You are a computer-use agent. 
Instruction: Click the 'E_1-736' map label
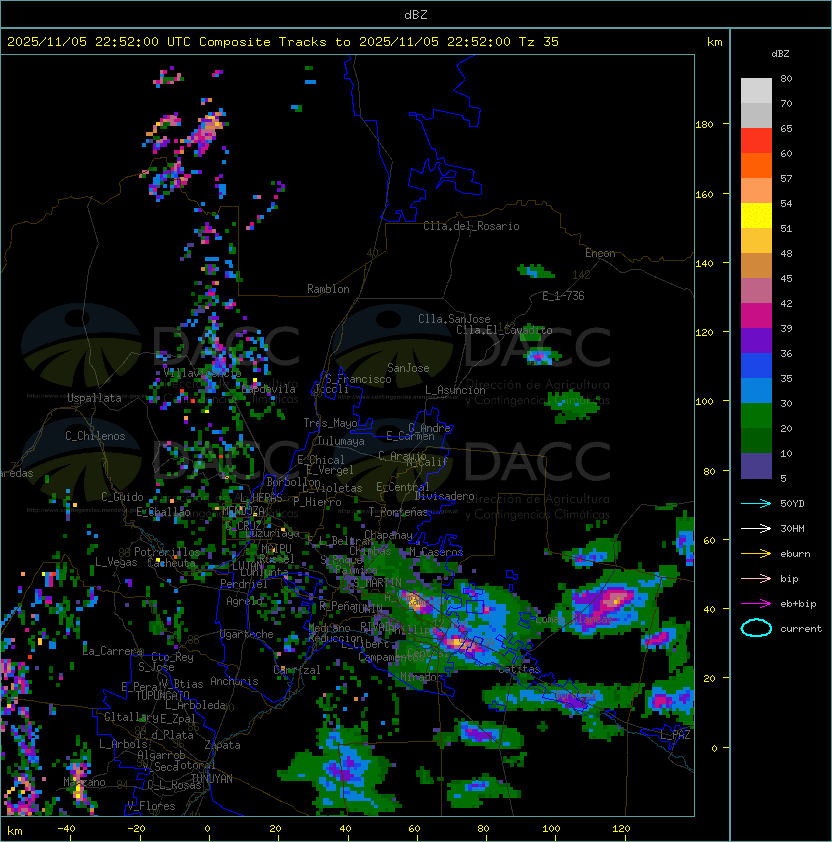point(563,296)
